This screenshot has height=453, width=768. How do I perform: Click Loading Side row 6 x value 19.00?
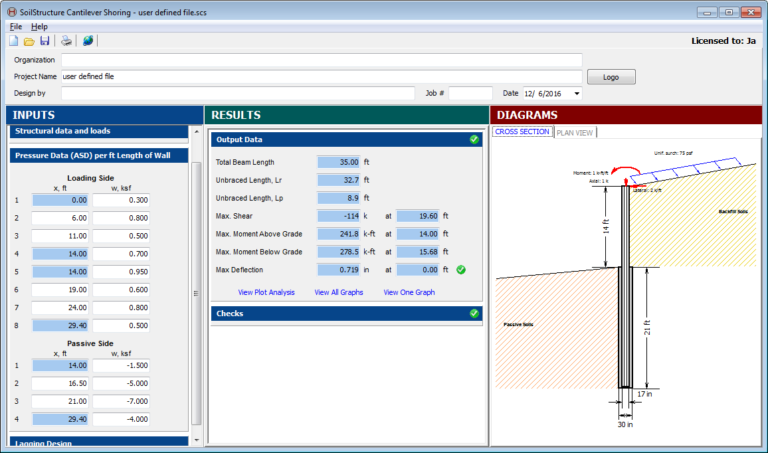point(60,290)
